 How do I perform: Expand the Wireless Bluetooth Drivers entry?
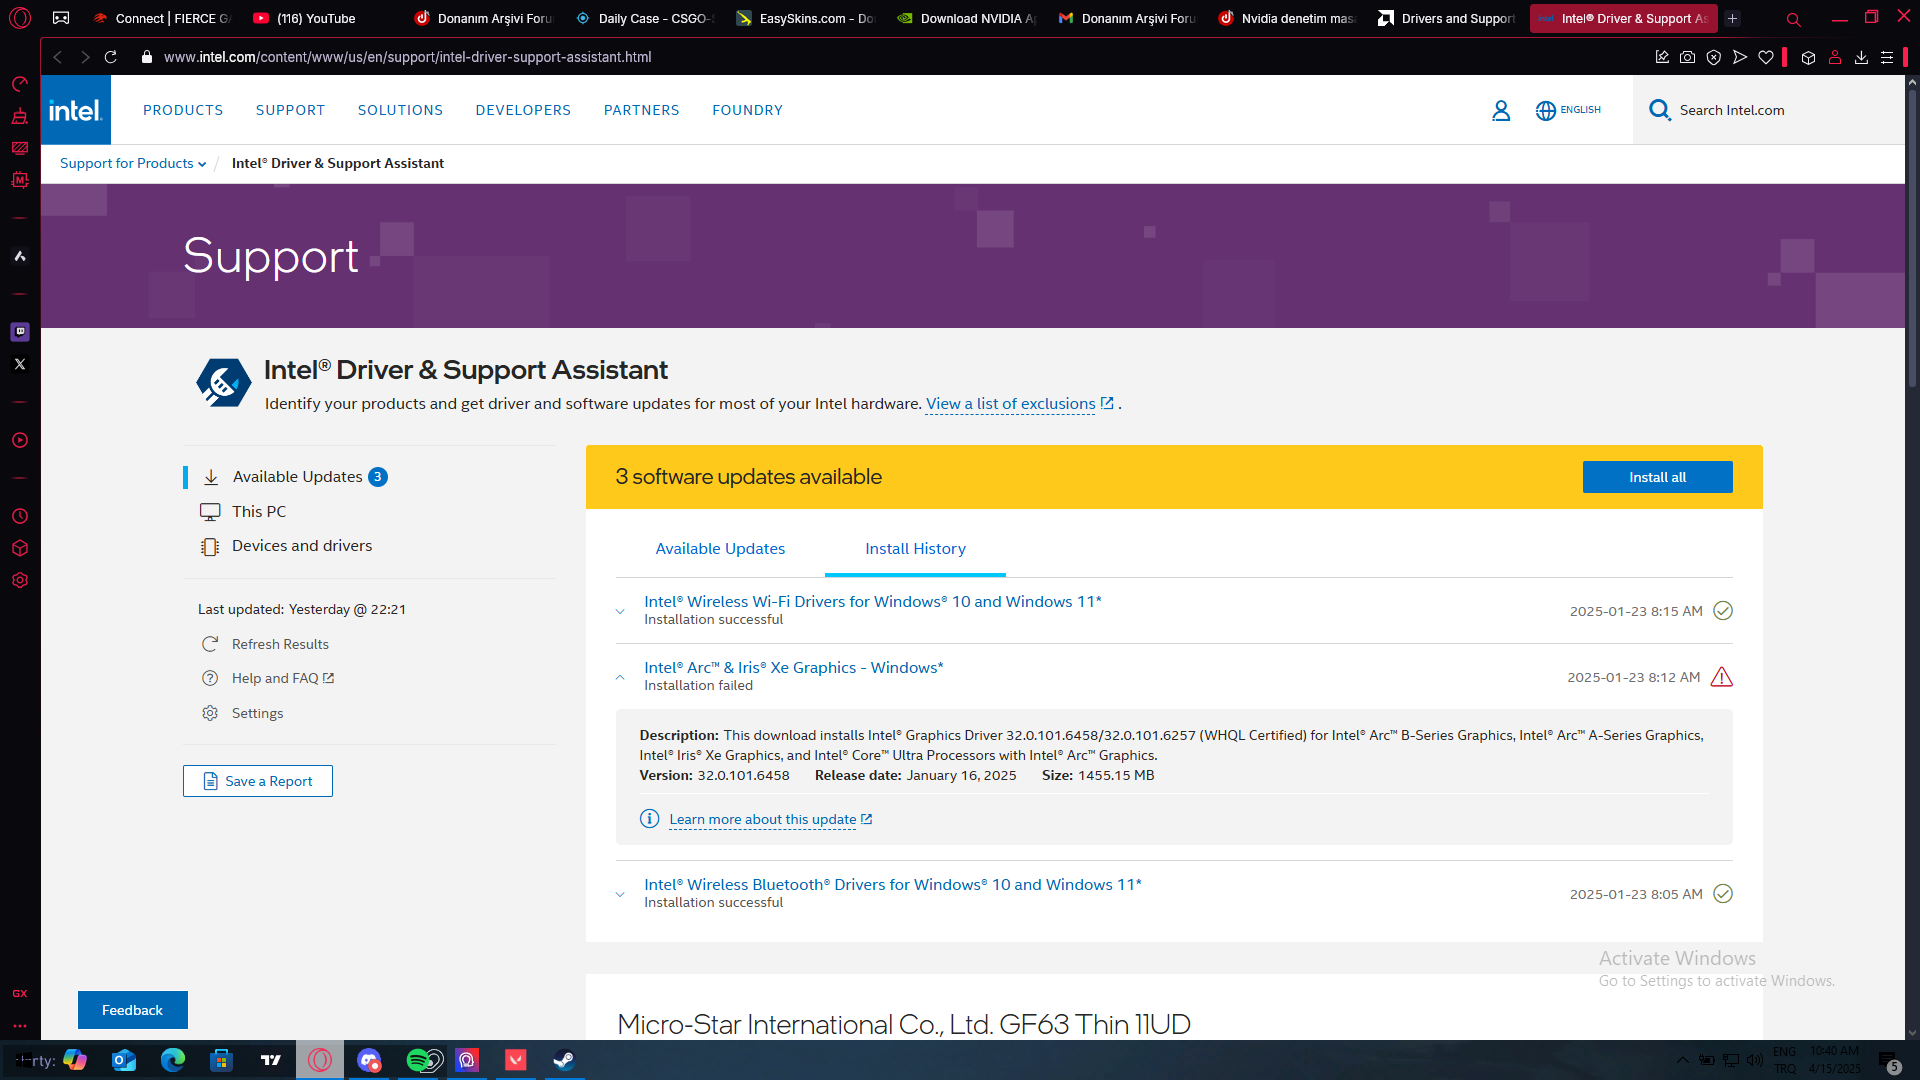pos(620,894)
